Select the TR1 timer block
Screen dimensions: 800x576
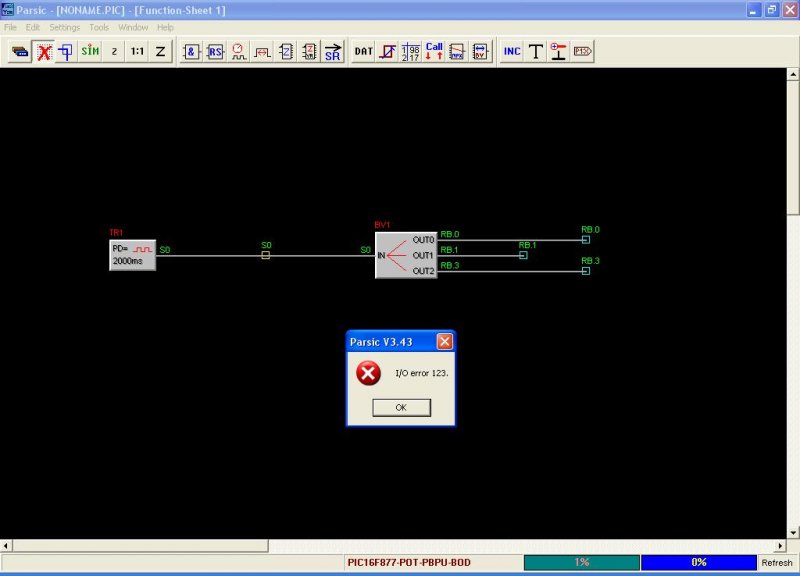pyautogui.click(x=133, y=255)
